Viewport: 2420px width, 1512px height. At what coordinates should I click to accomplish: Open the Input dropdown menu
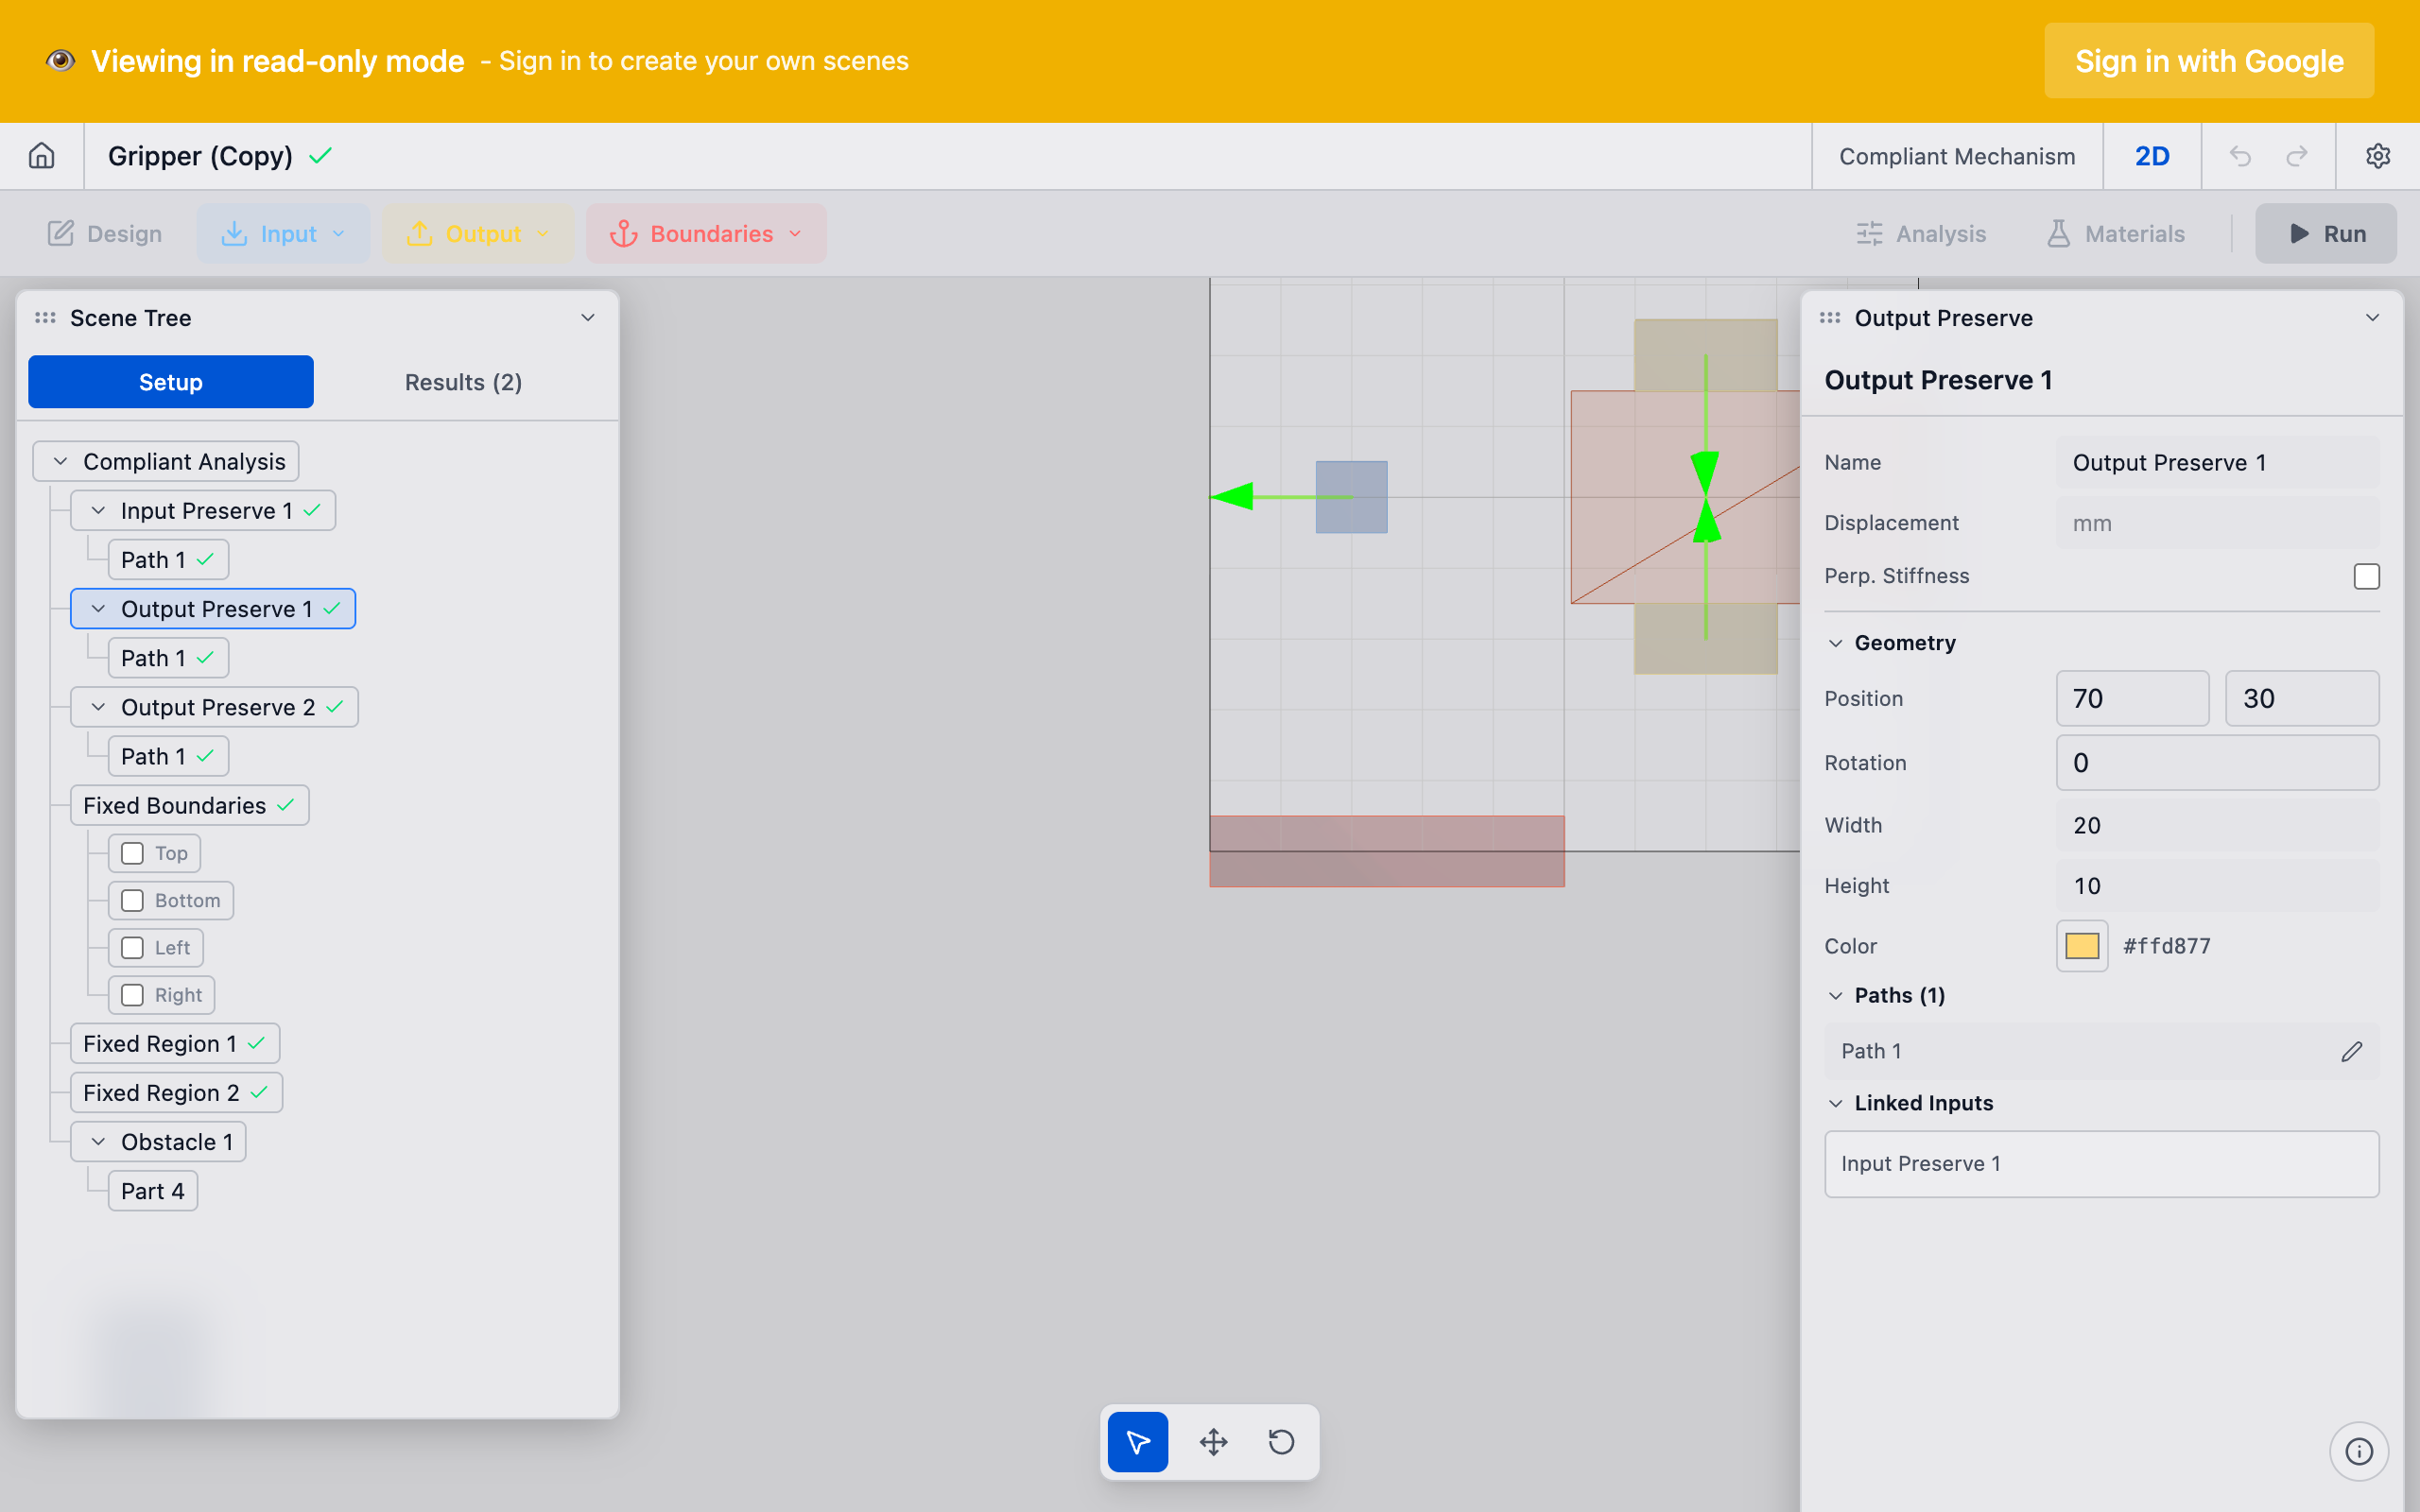(283, 234)
